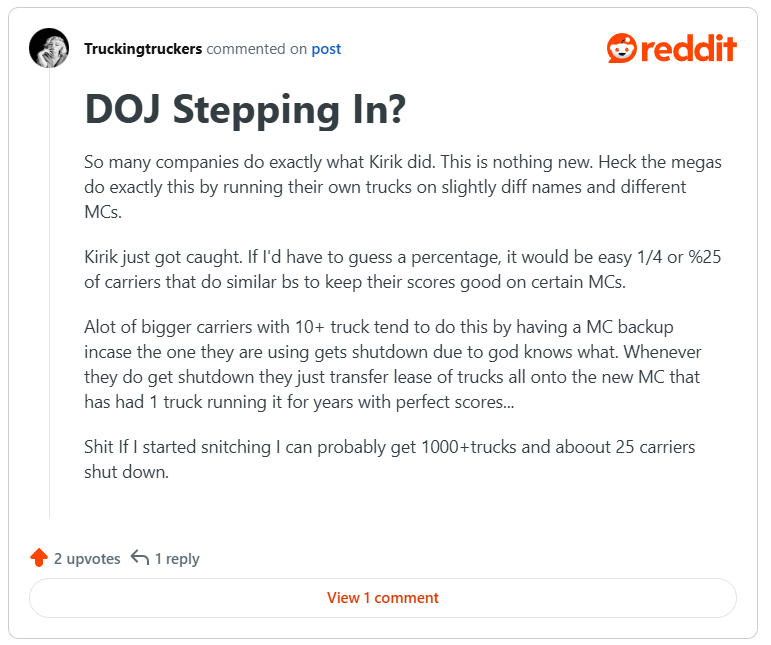Open the "1 reply" link
Viewport: 771px width, 645px height.
point(177,559)
